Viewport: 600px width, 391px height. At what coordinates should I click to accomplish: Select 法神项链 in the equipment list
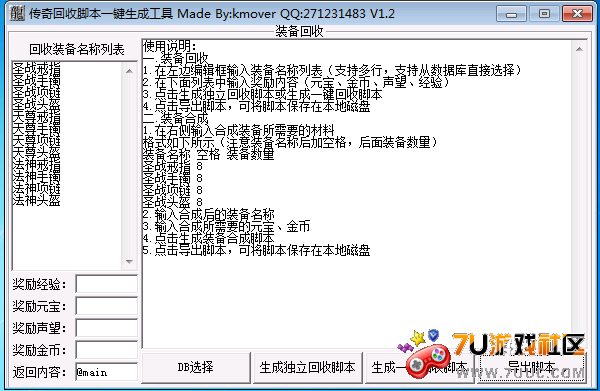[36, 188]
